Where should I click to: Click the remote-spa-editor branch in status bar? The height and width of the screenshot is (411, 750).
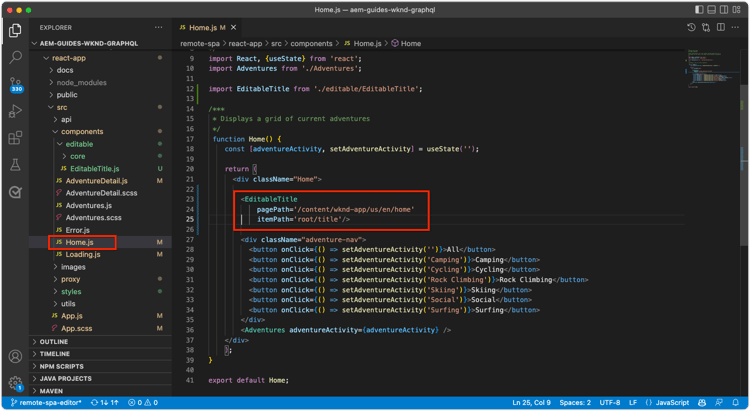(46, 402)
